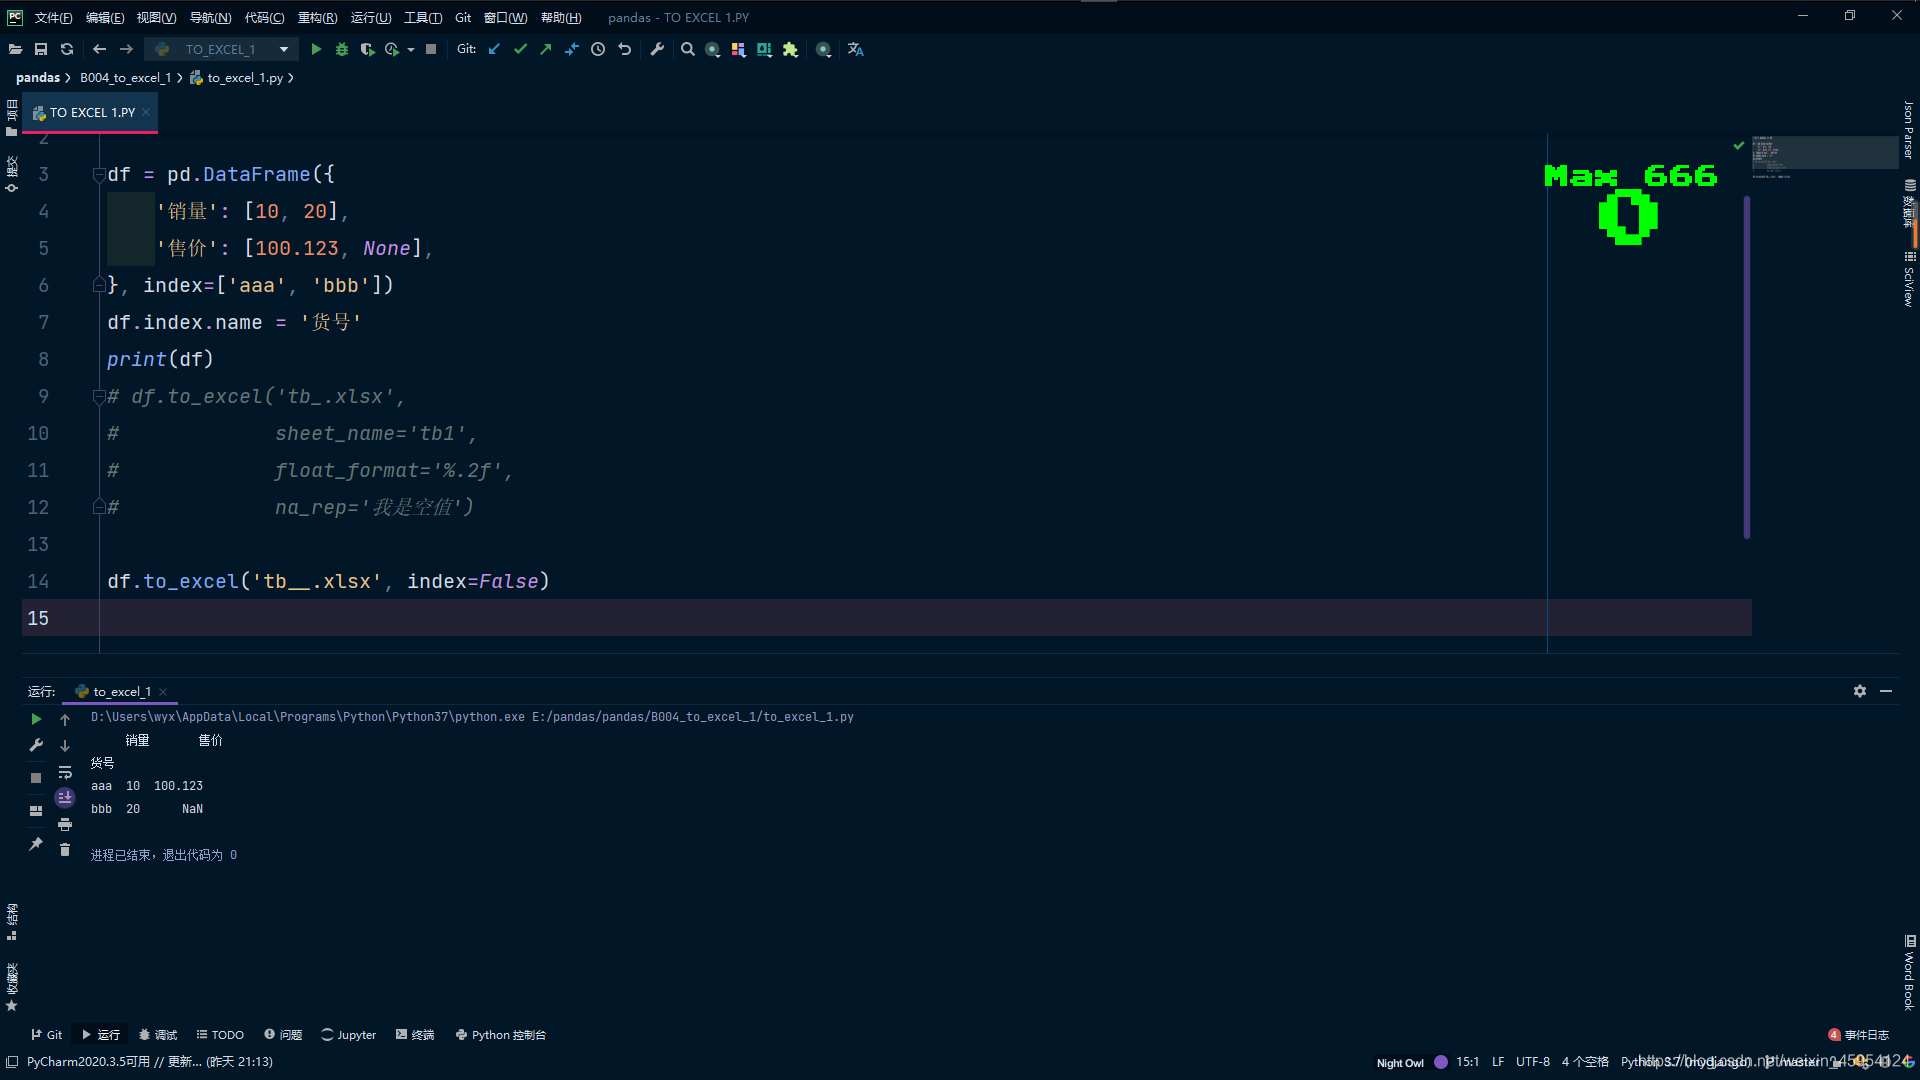Image resolution: width=1920 pixels, height=1080 pixels.
Task: Open 事件日志 event log
Action: 1859,1035
